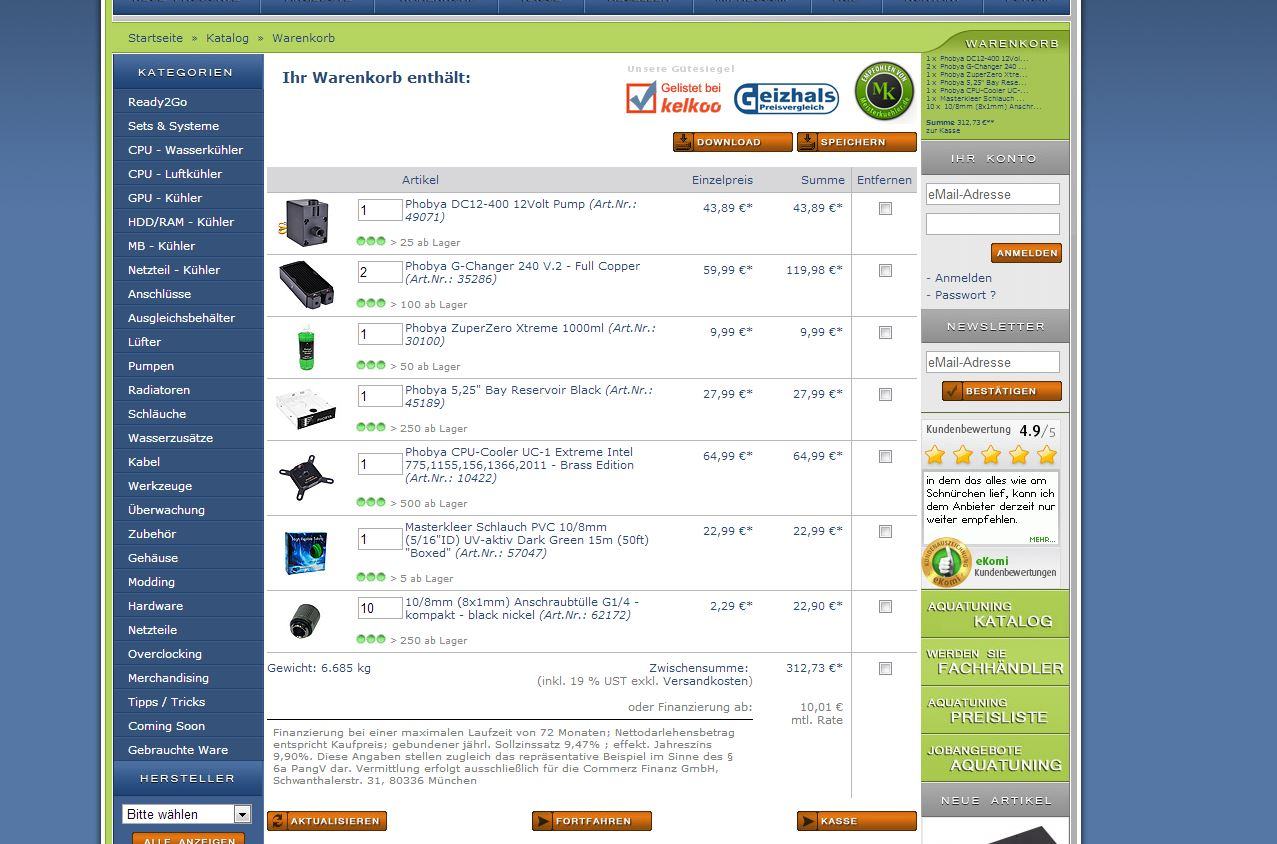
Task: Click the Einzelpreis column header
Action: (x=722, y=180)
